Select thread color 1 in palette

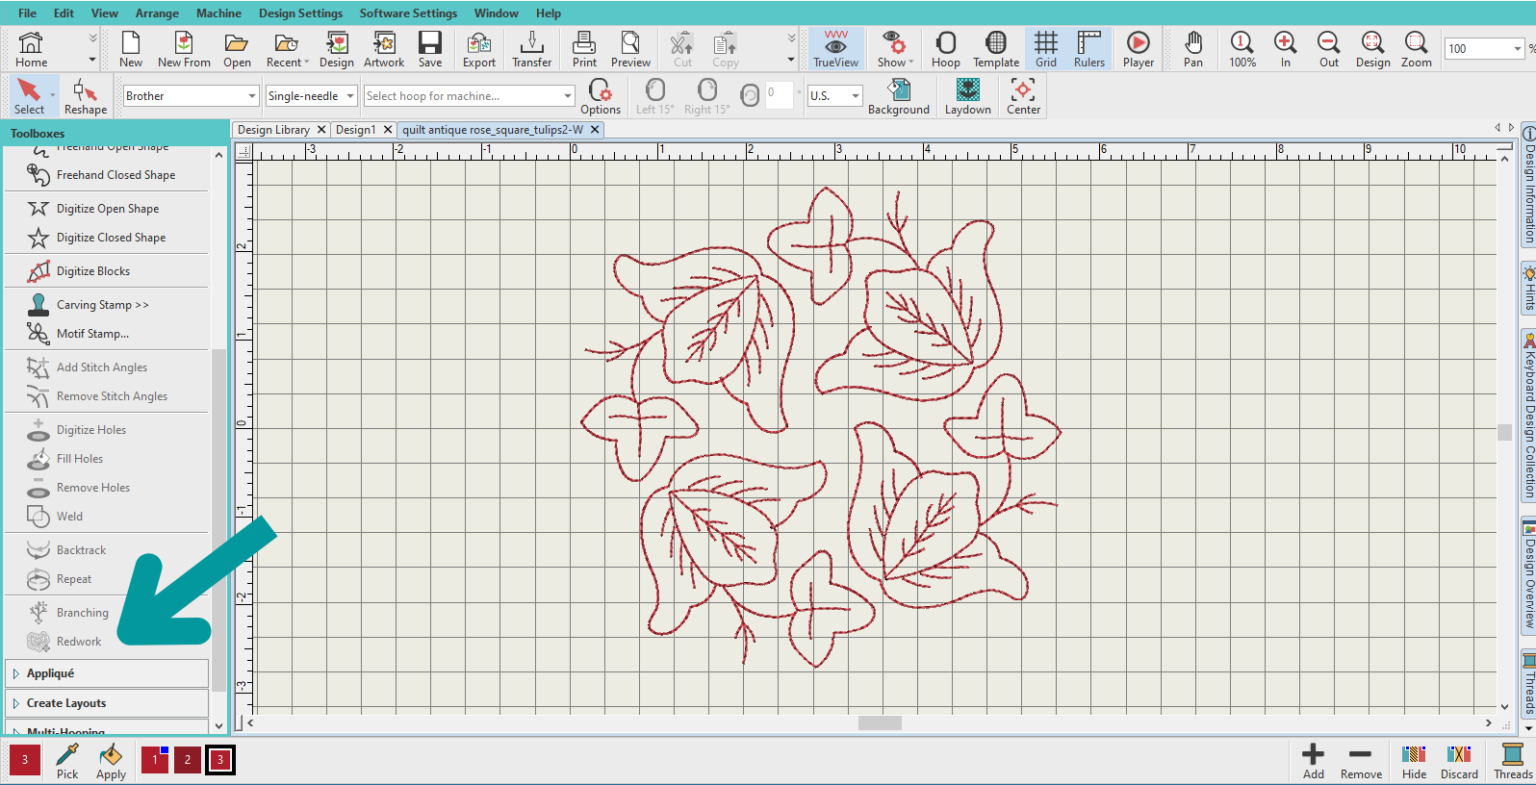coord(154,760)
